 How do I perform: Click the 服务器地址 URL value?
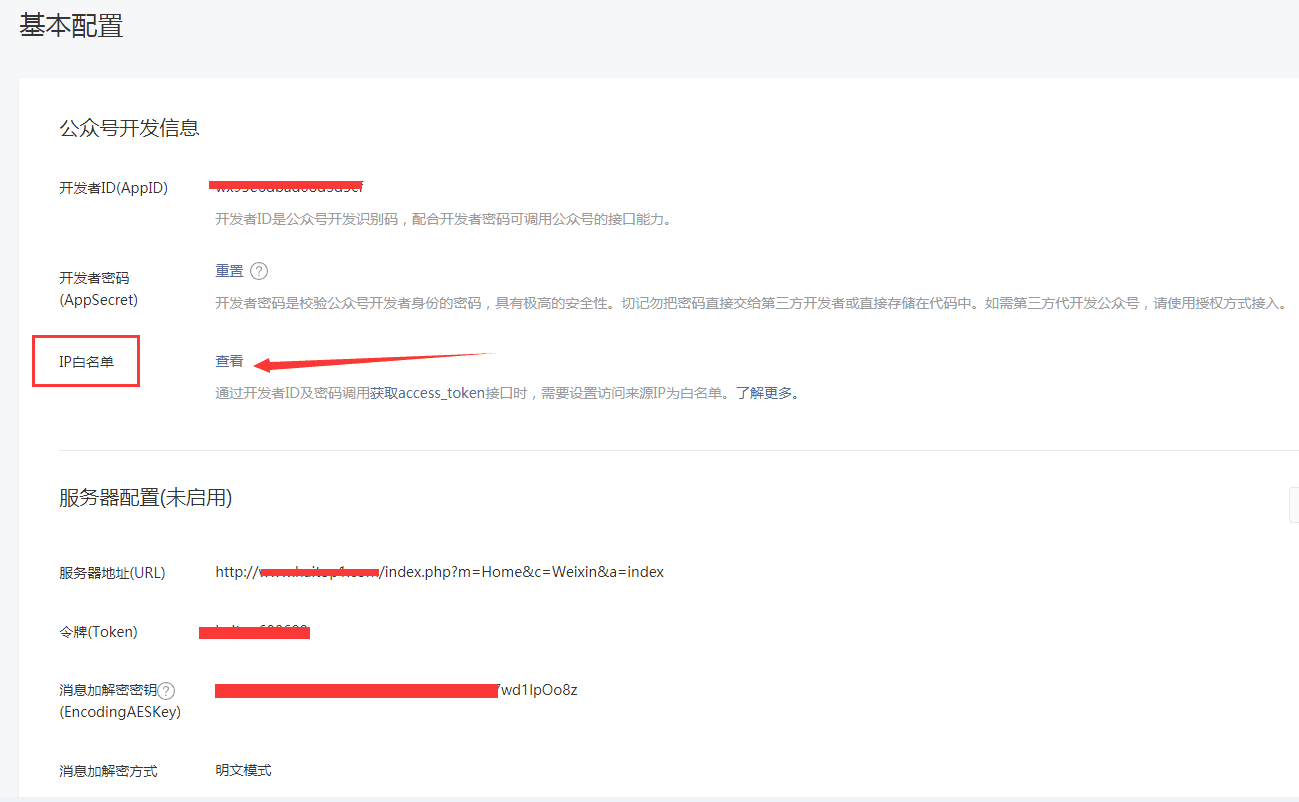(x=439, y=572)
